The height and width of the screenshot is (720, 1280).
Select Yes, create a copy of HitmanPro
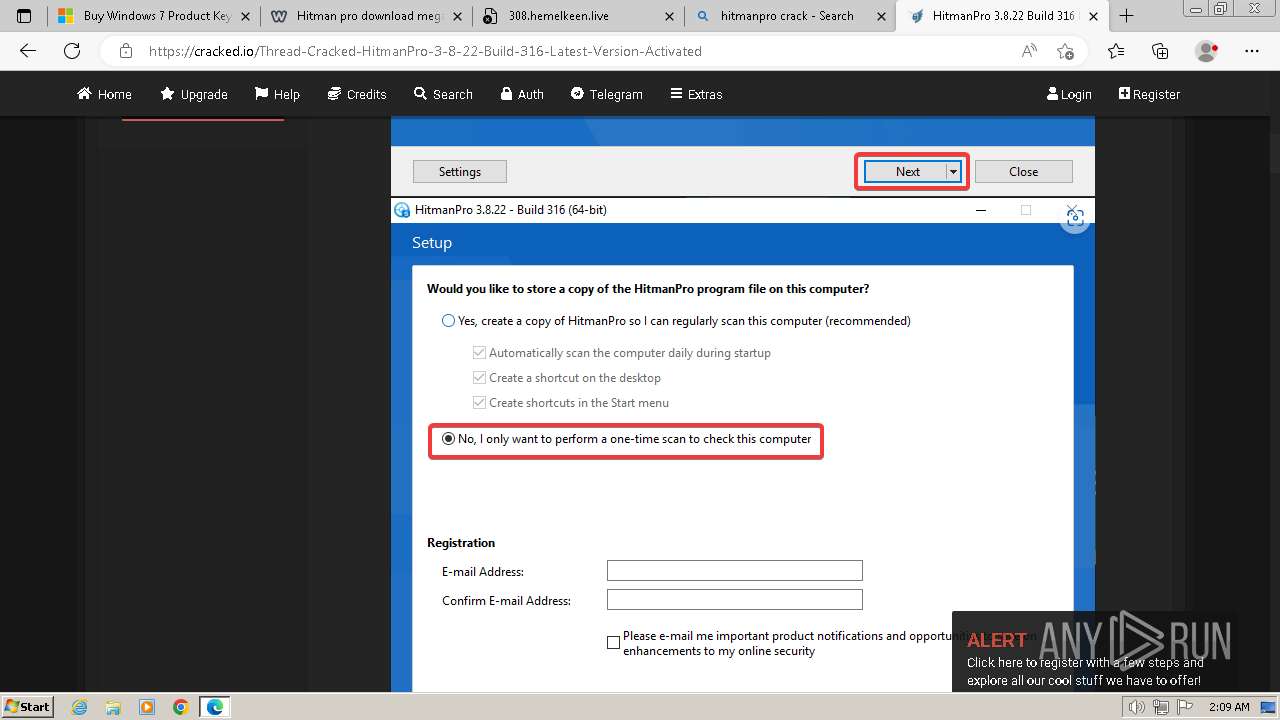point(448,321)
